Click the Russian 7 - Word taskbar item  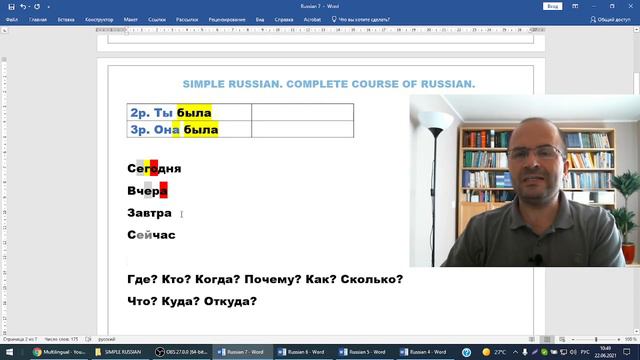pyautogui.click(x=242, y=352)
